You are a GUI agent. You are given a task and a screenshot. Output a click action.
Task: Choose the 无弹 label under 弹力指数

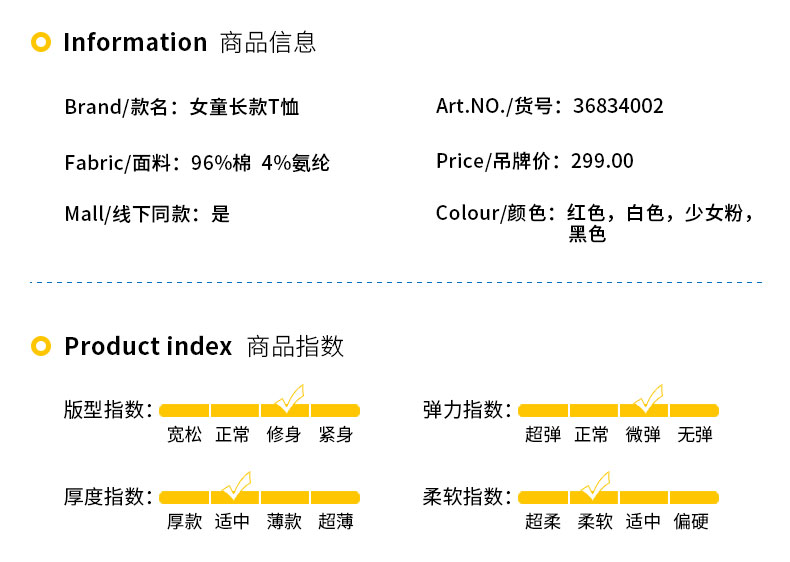[x=694, y=435]
